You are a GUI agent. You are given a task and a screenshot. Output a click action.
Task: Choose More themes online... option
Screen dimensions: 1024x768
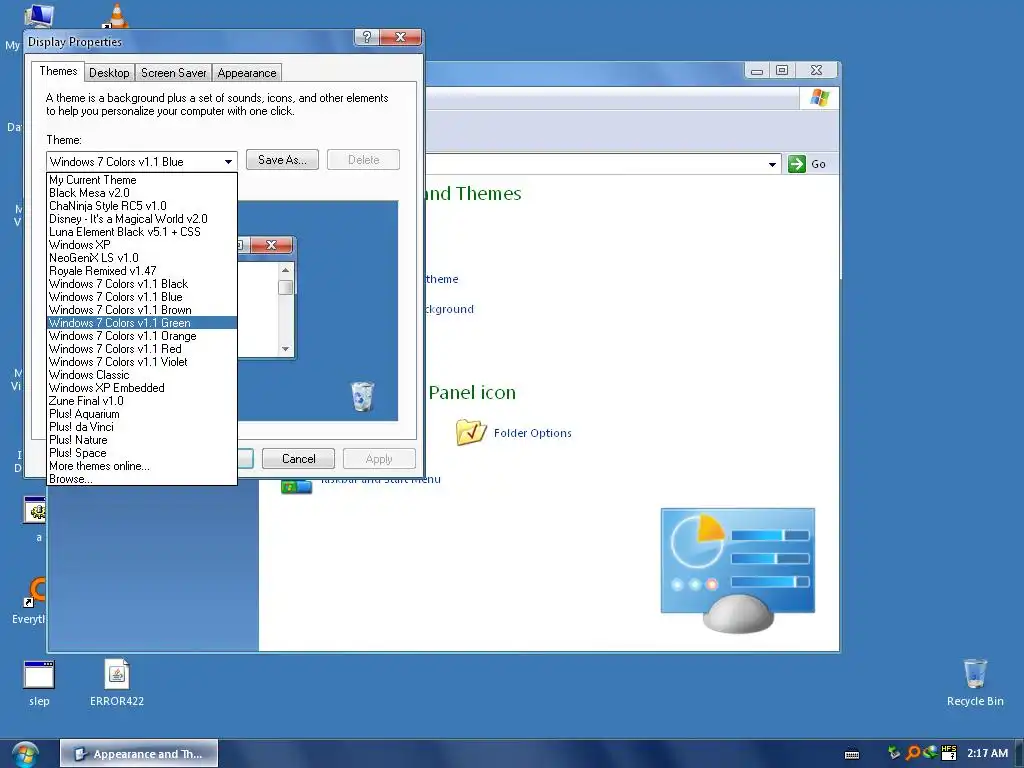[142, 466]
